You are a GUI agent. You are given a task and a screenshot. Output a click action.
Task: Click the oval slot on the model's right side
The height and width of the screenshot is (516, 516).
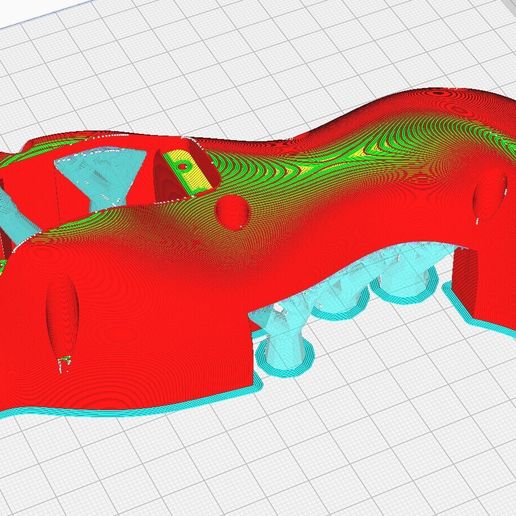tap(491, 197)
